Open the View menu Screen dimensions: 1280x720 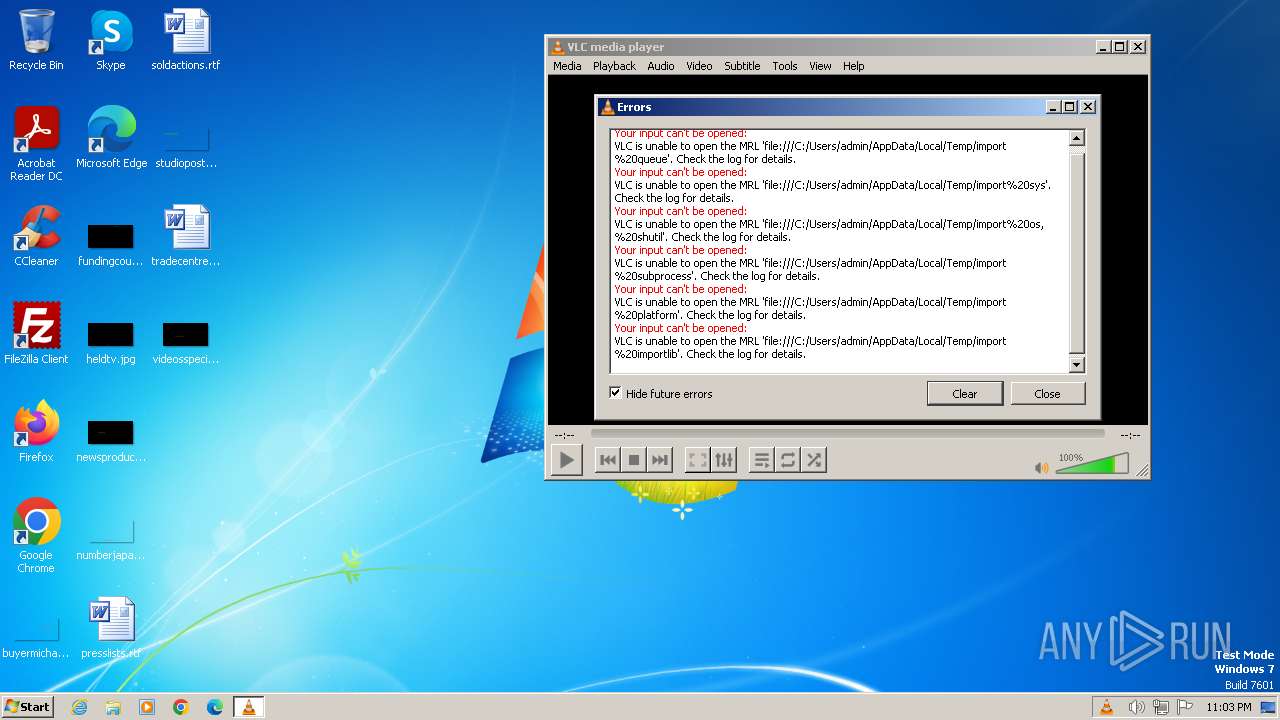tap(820, 66)
